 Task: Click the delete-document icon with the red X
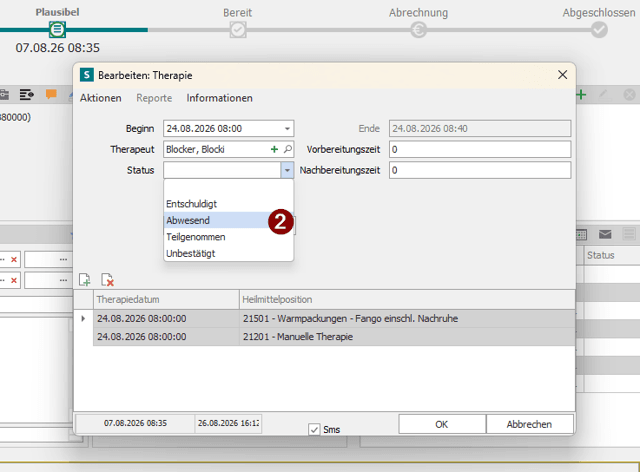tap(107, 280)
